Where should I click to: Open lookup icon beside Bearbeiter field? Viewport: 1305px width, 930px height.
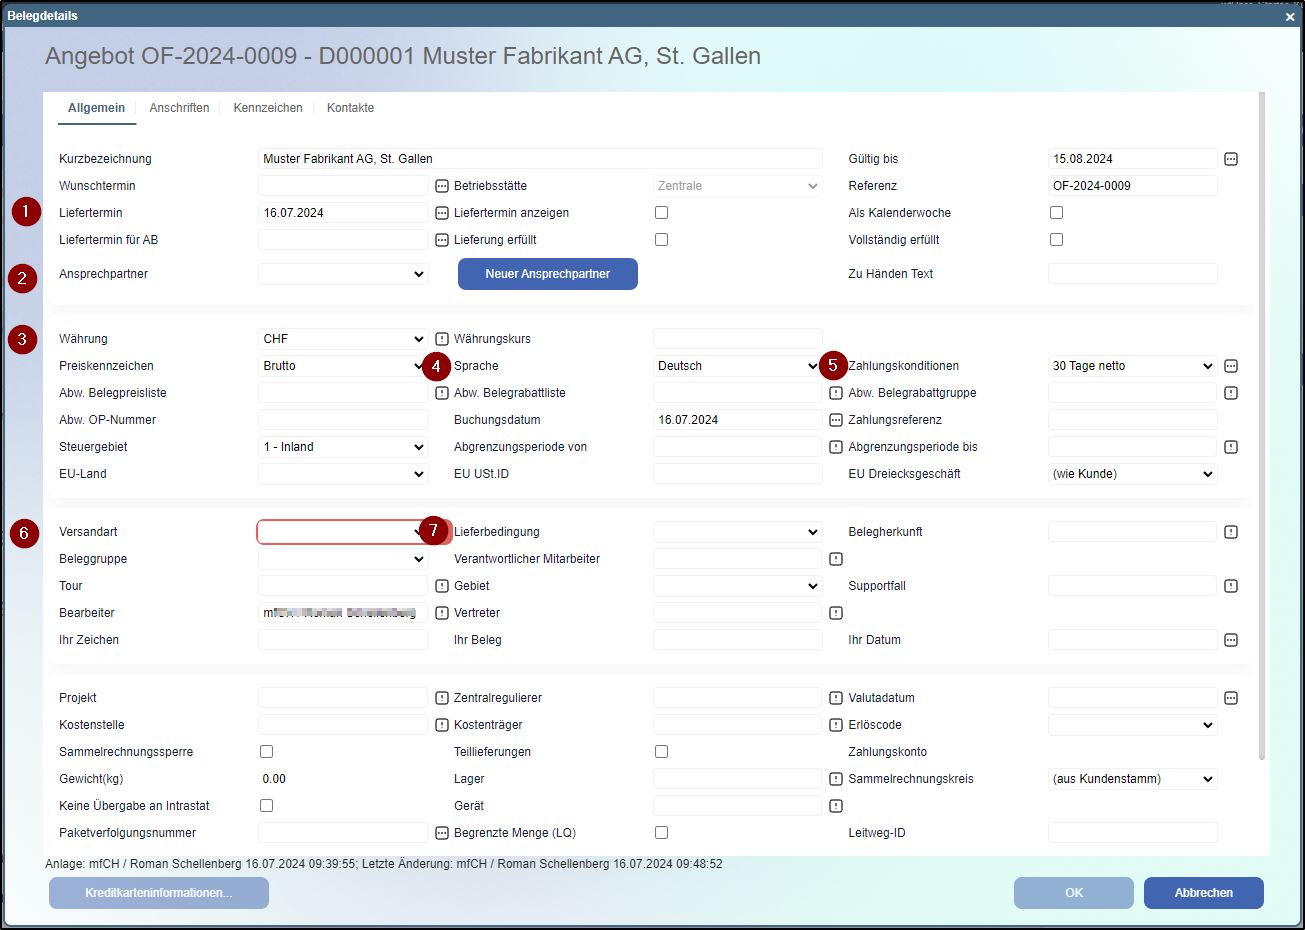click(442, 613)
